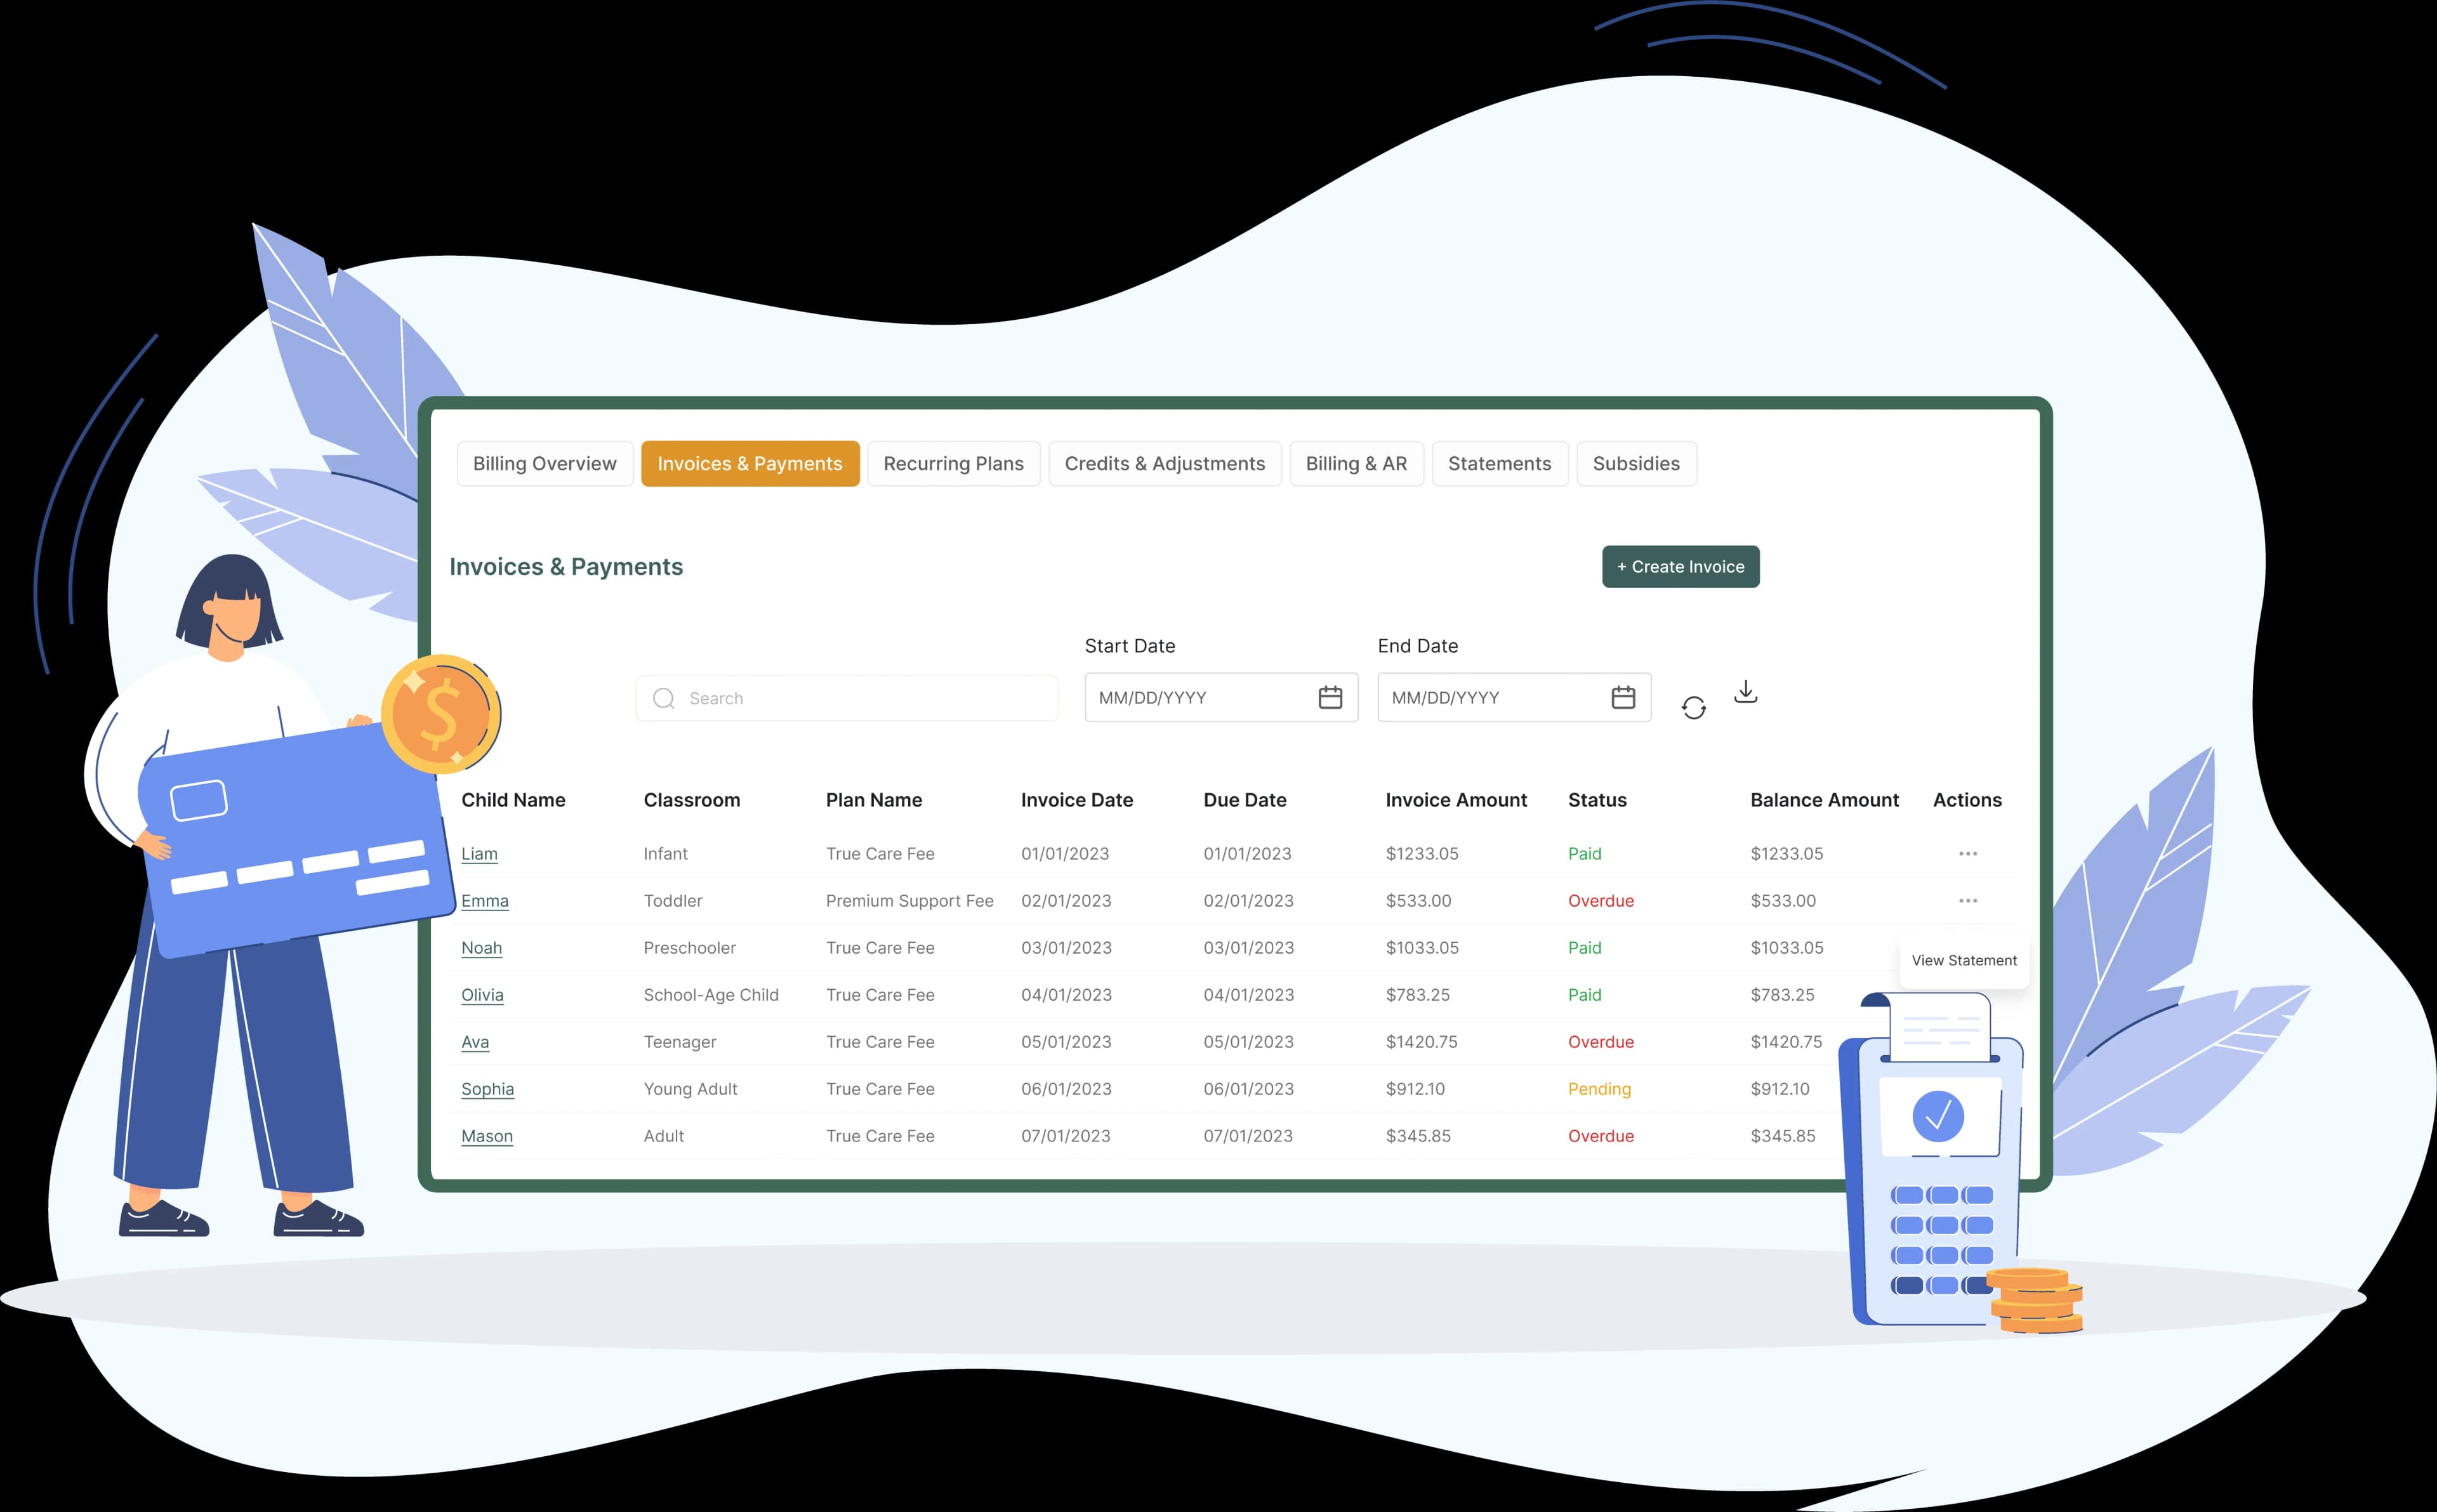Image resolution: width=2437 pixels, height=1512 pixels.
Task: Select View Statement option
Action: pos(1964,960)
